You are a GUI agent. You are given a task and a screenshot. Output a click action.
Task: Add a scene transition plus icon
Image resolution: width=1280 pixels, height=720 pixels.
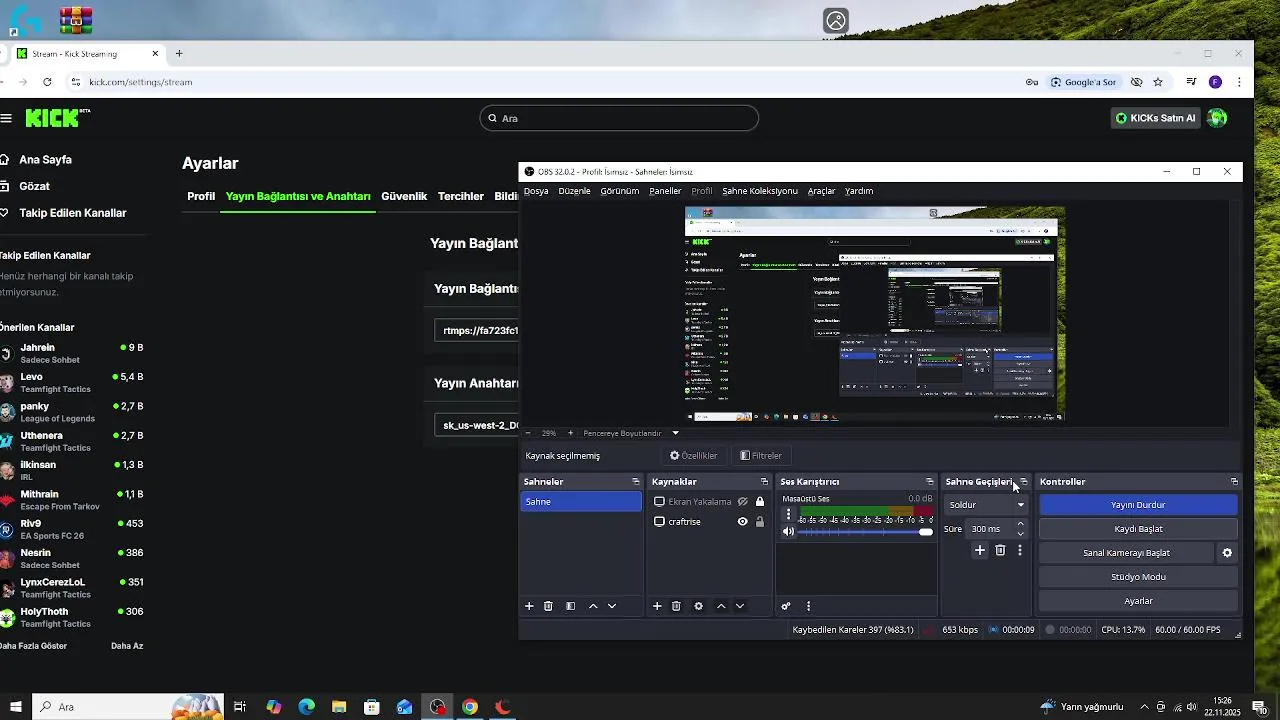[980, 550]
